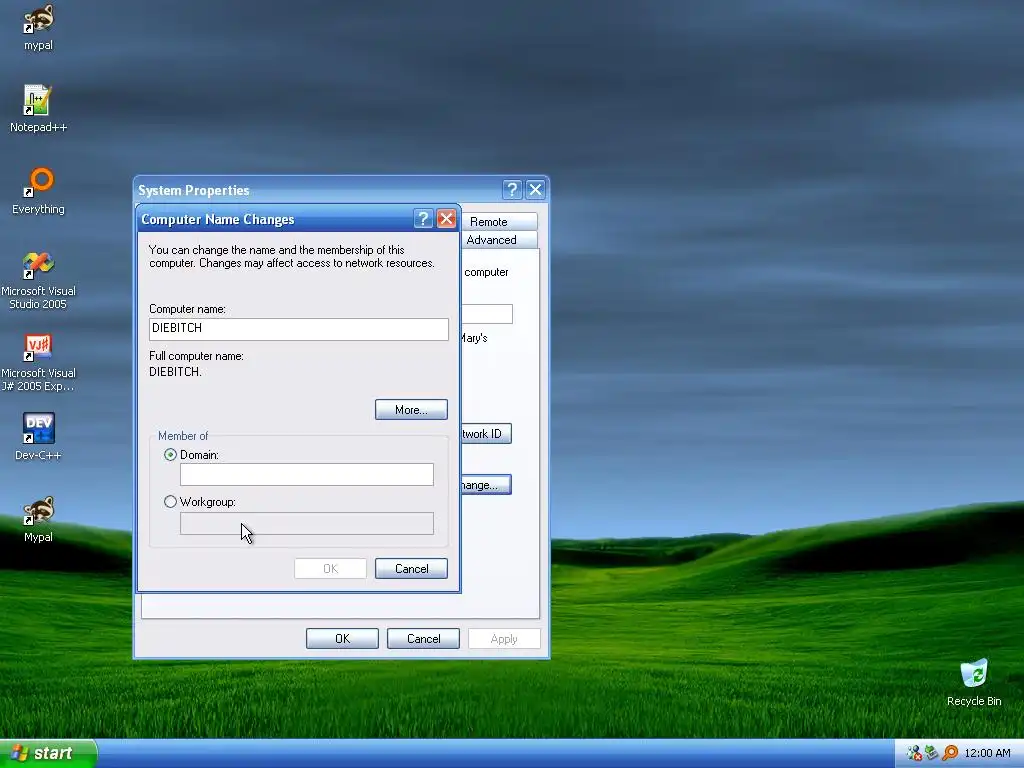Click the Change... button in System Properties

coord(486,485)
